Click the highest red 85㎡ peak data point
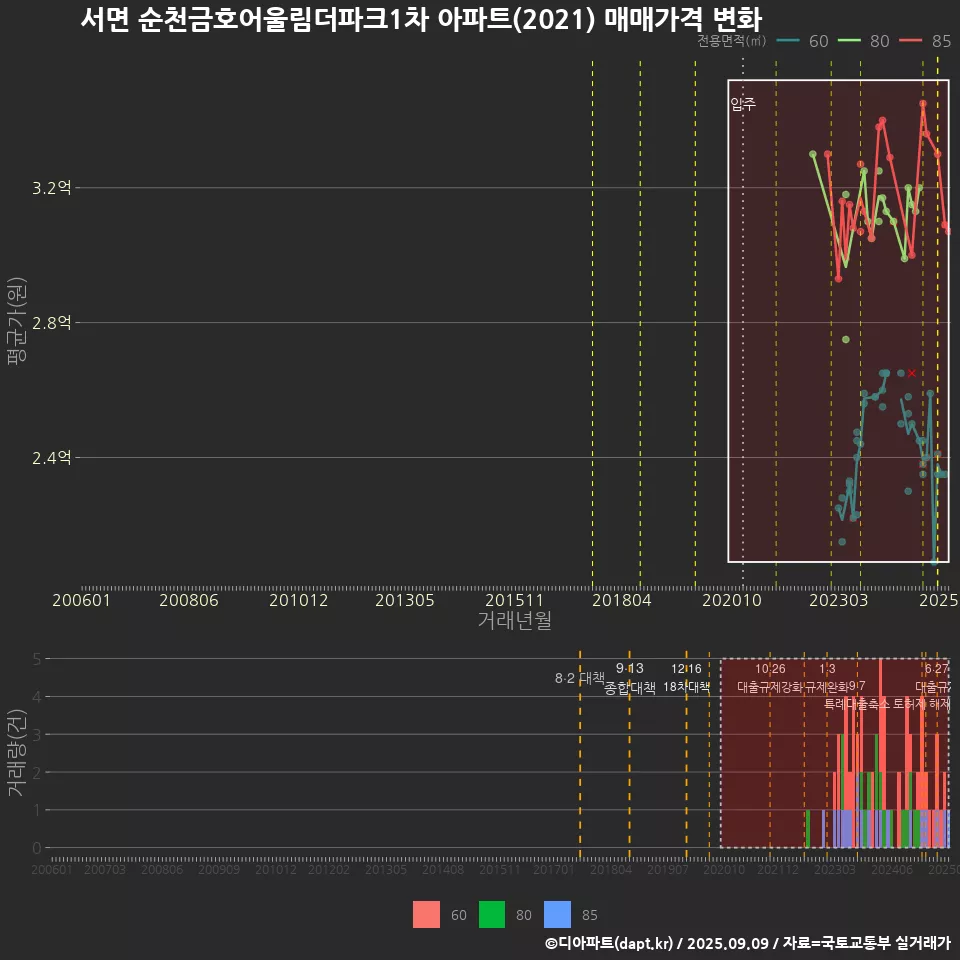This screenshot has width=960, height=960. (923, 104)
